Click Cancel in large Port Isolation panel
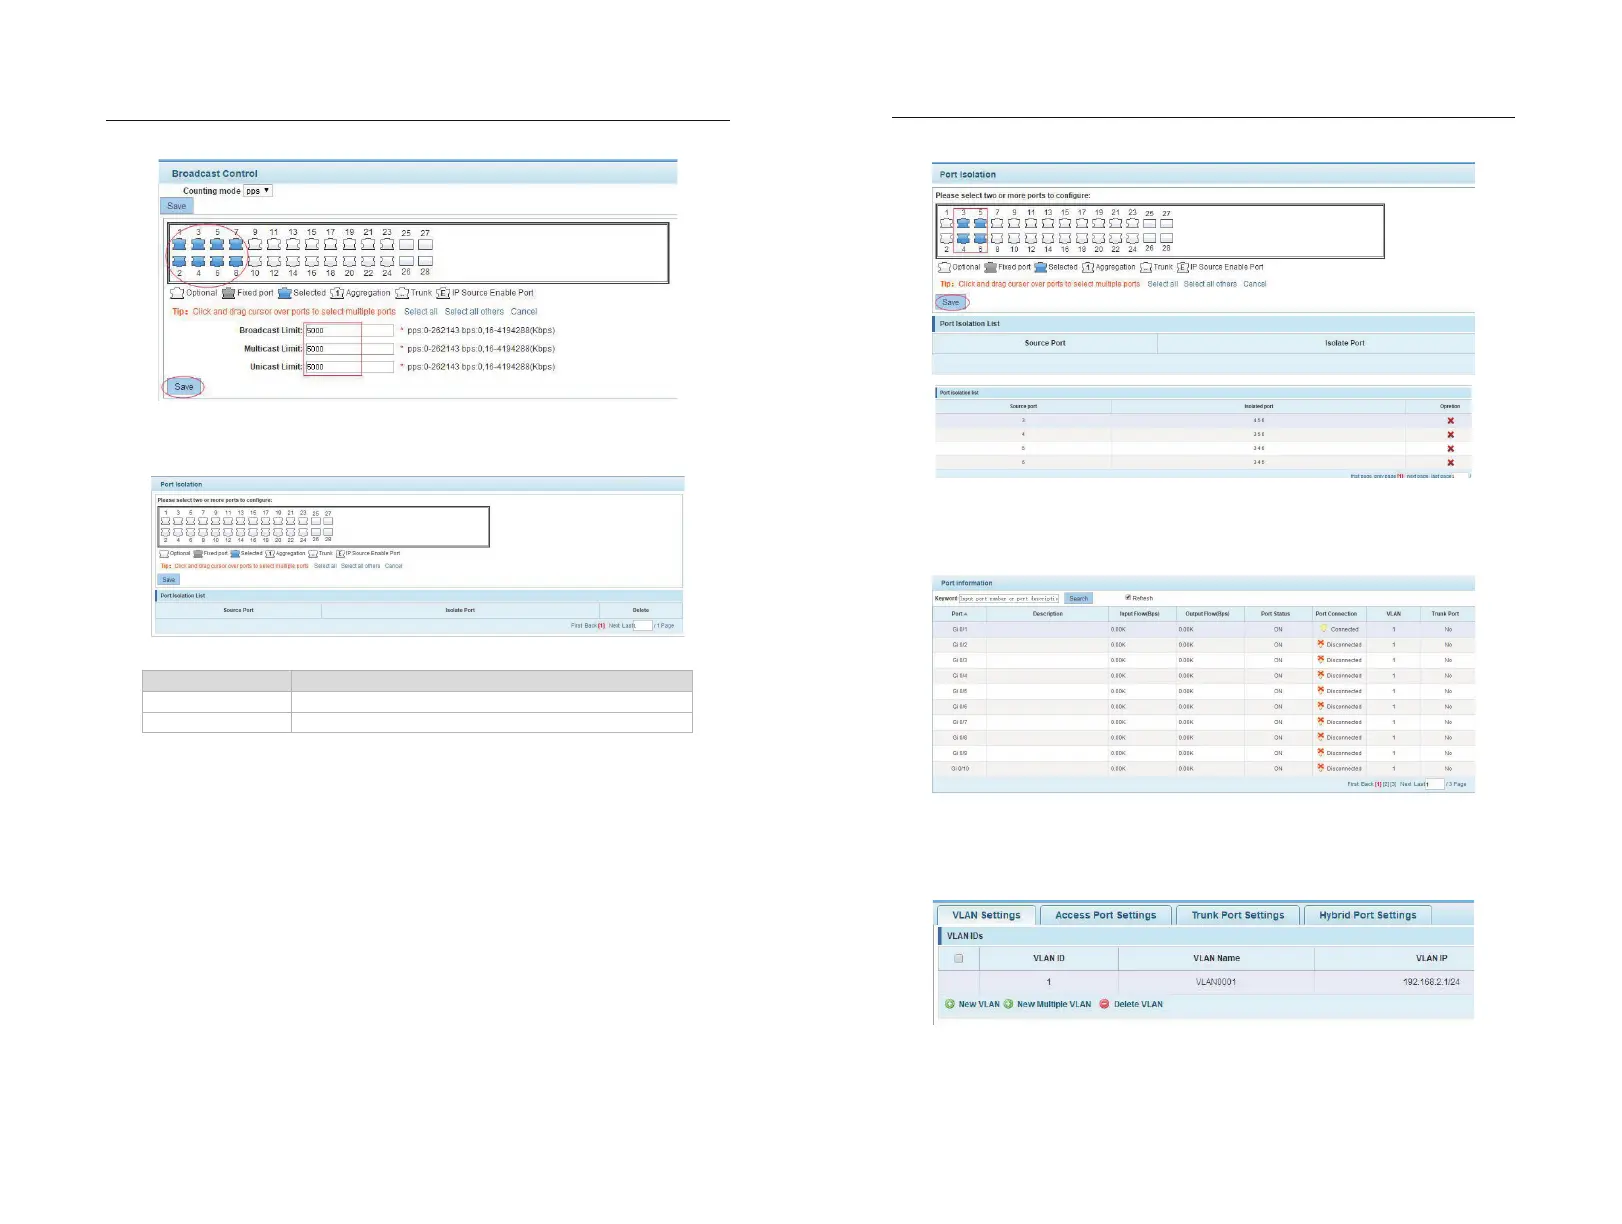 (x=1255, y=284)
